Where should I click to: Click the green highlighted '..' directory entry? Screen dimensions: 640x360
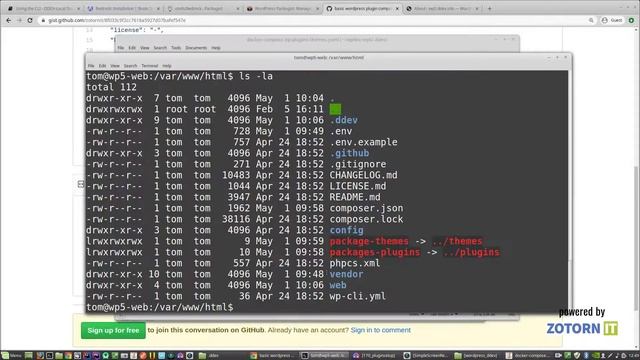point(335,109)
